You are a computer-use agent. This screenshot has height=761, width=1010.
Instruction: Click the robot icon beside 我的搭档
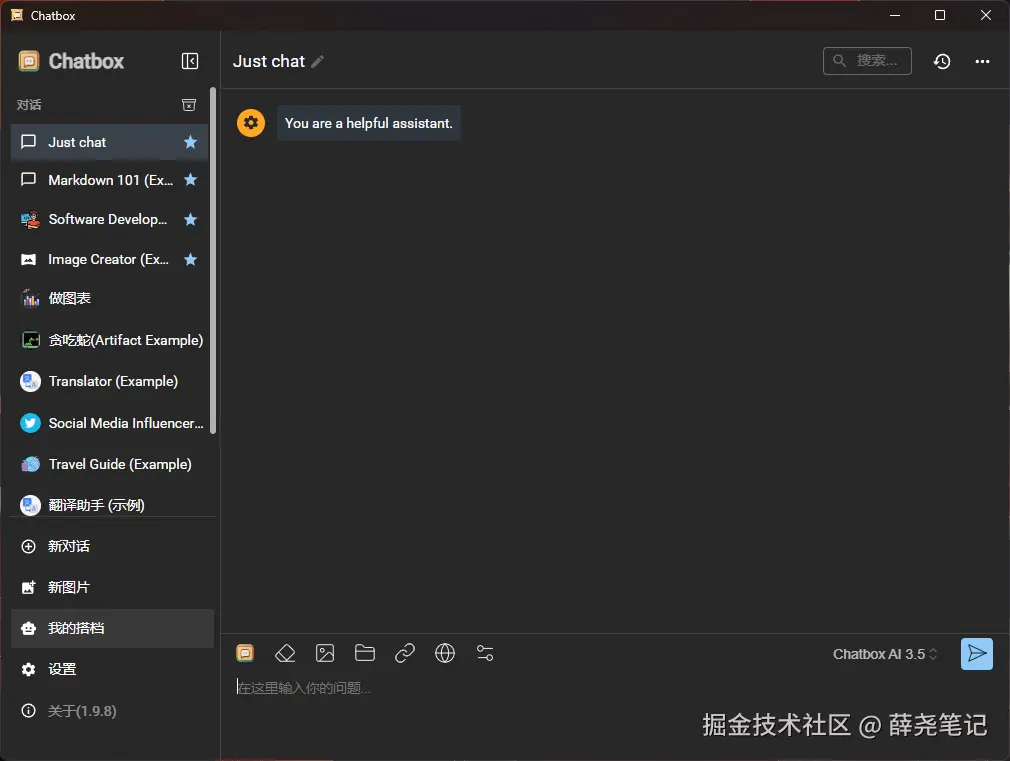pos(28,628)
